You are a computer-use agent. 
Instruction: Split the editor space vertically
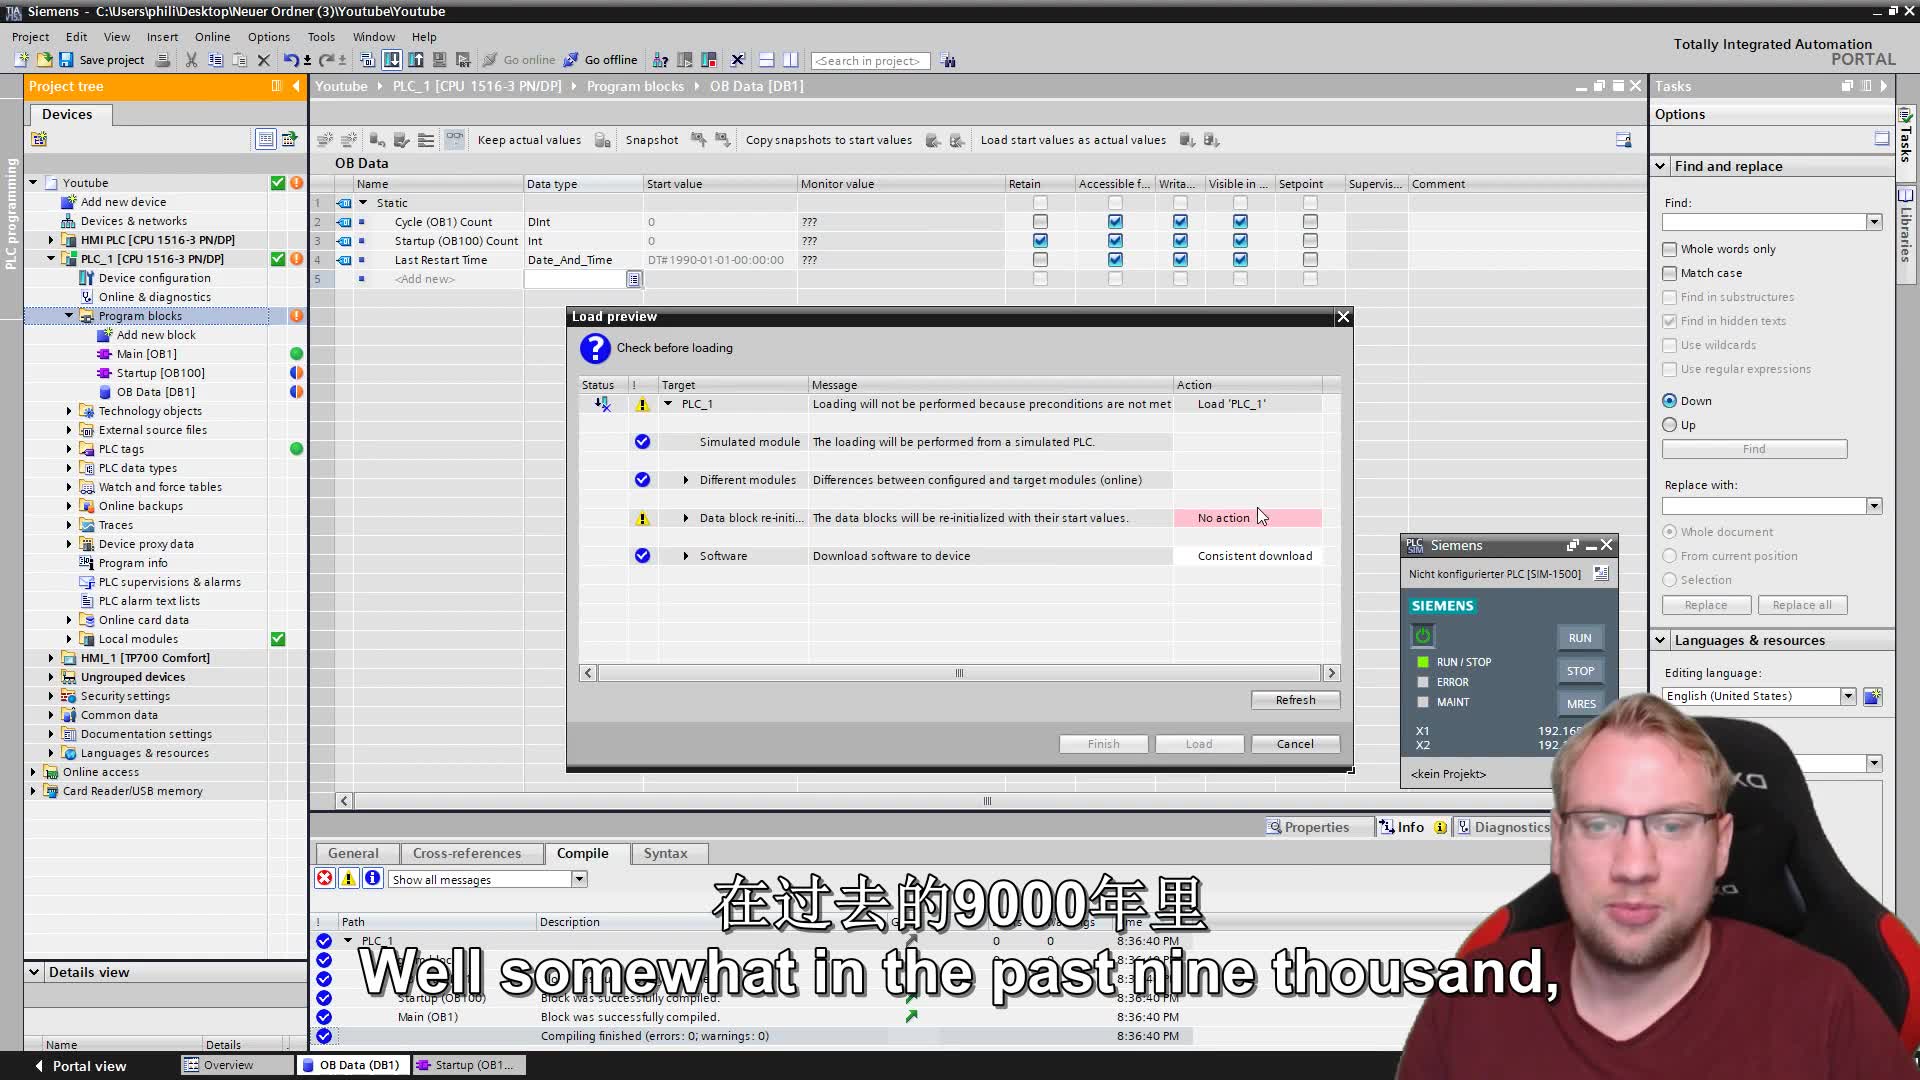(791, 60)
